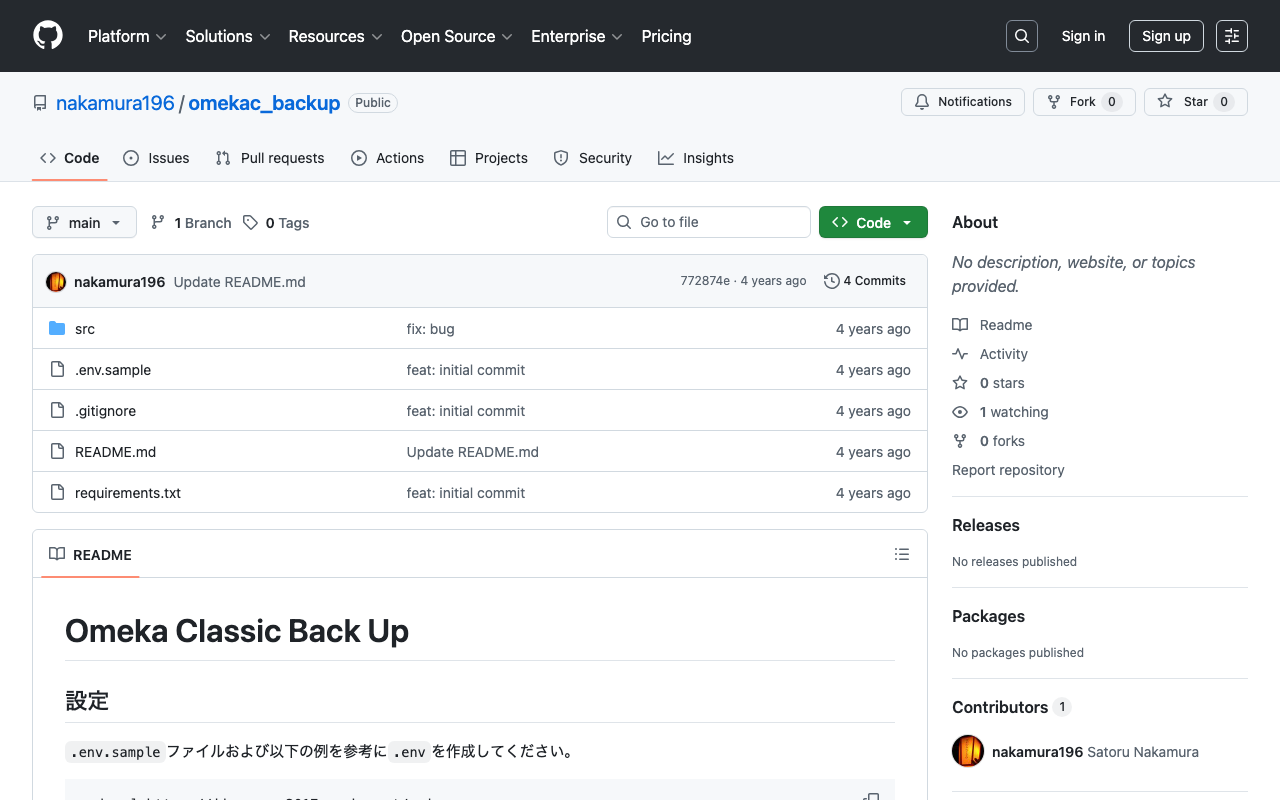Click the GitHub logo icon
This screenshot has width=1280, height=800.
48,36
